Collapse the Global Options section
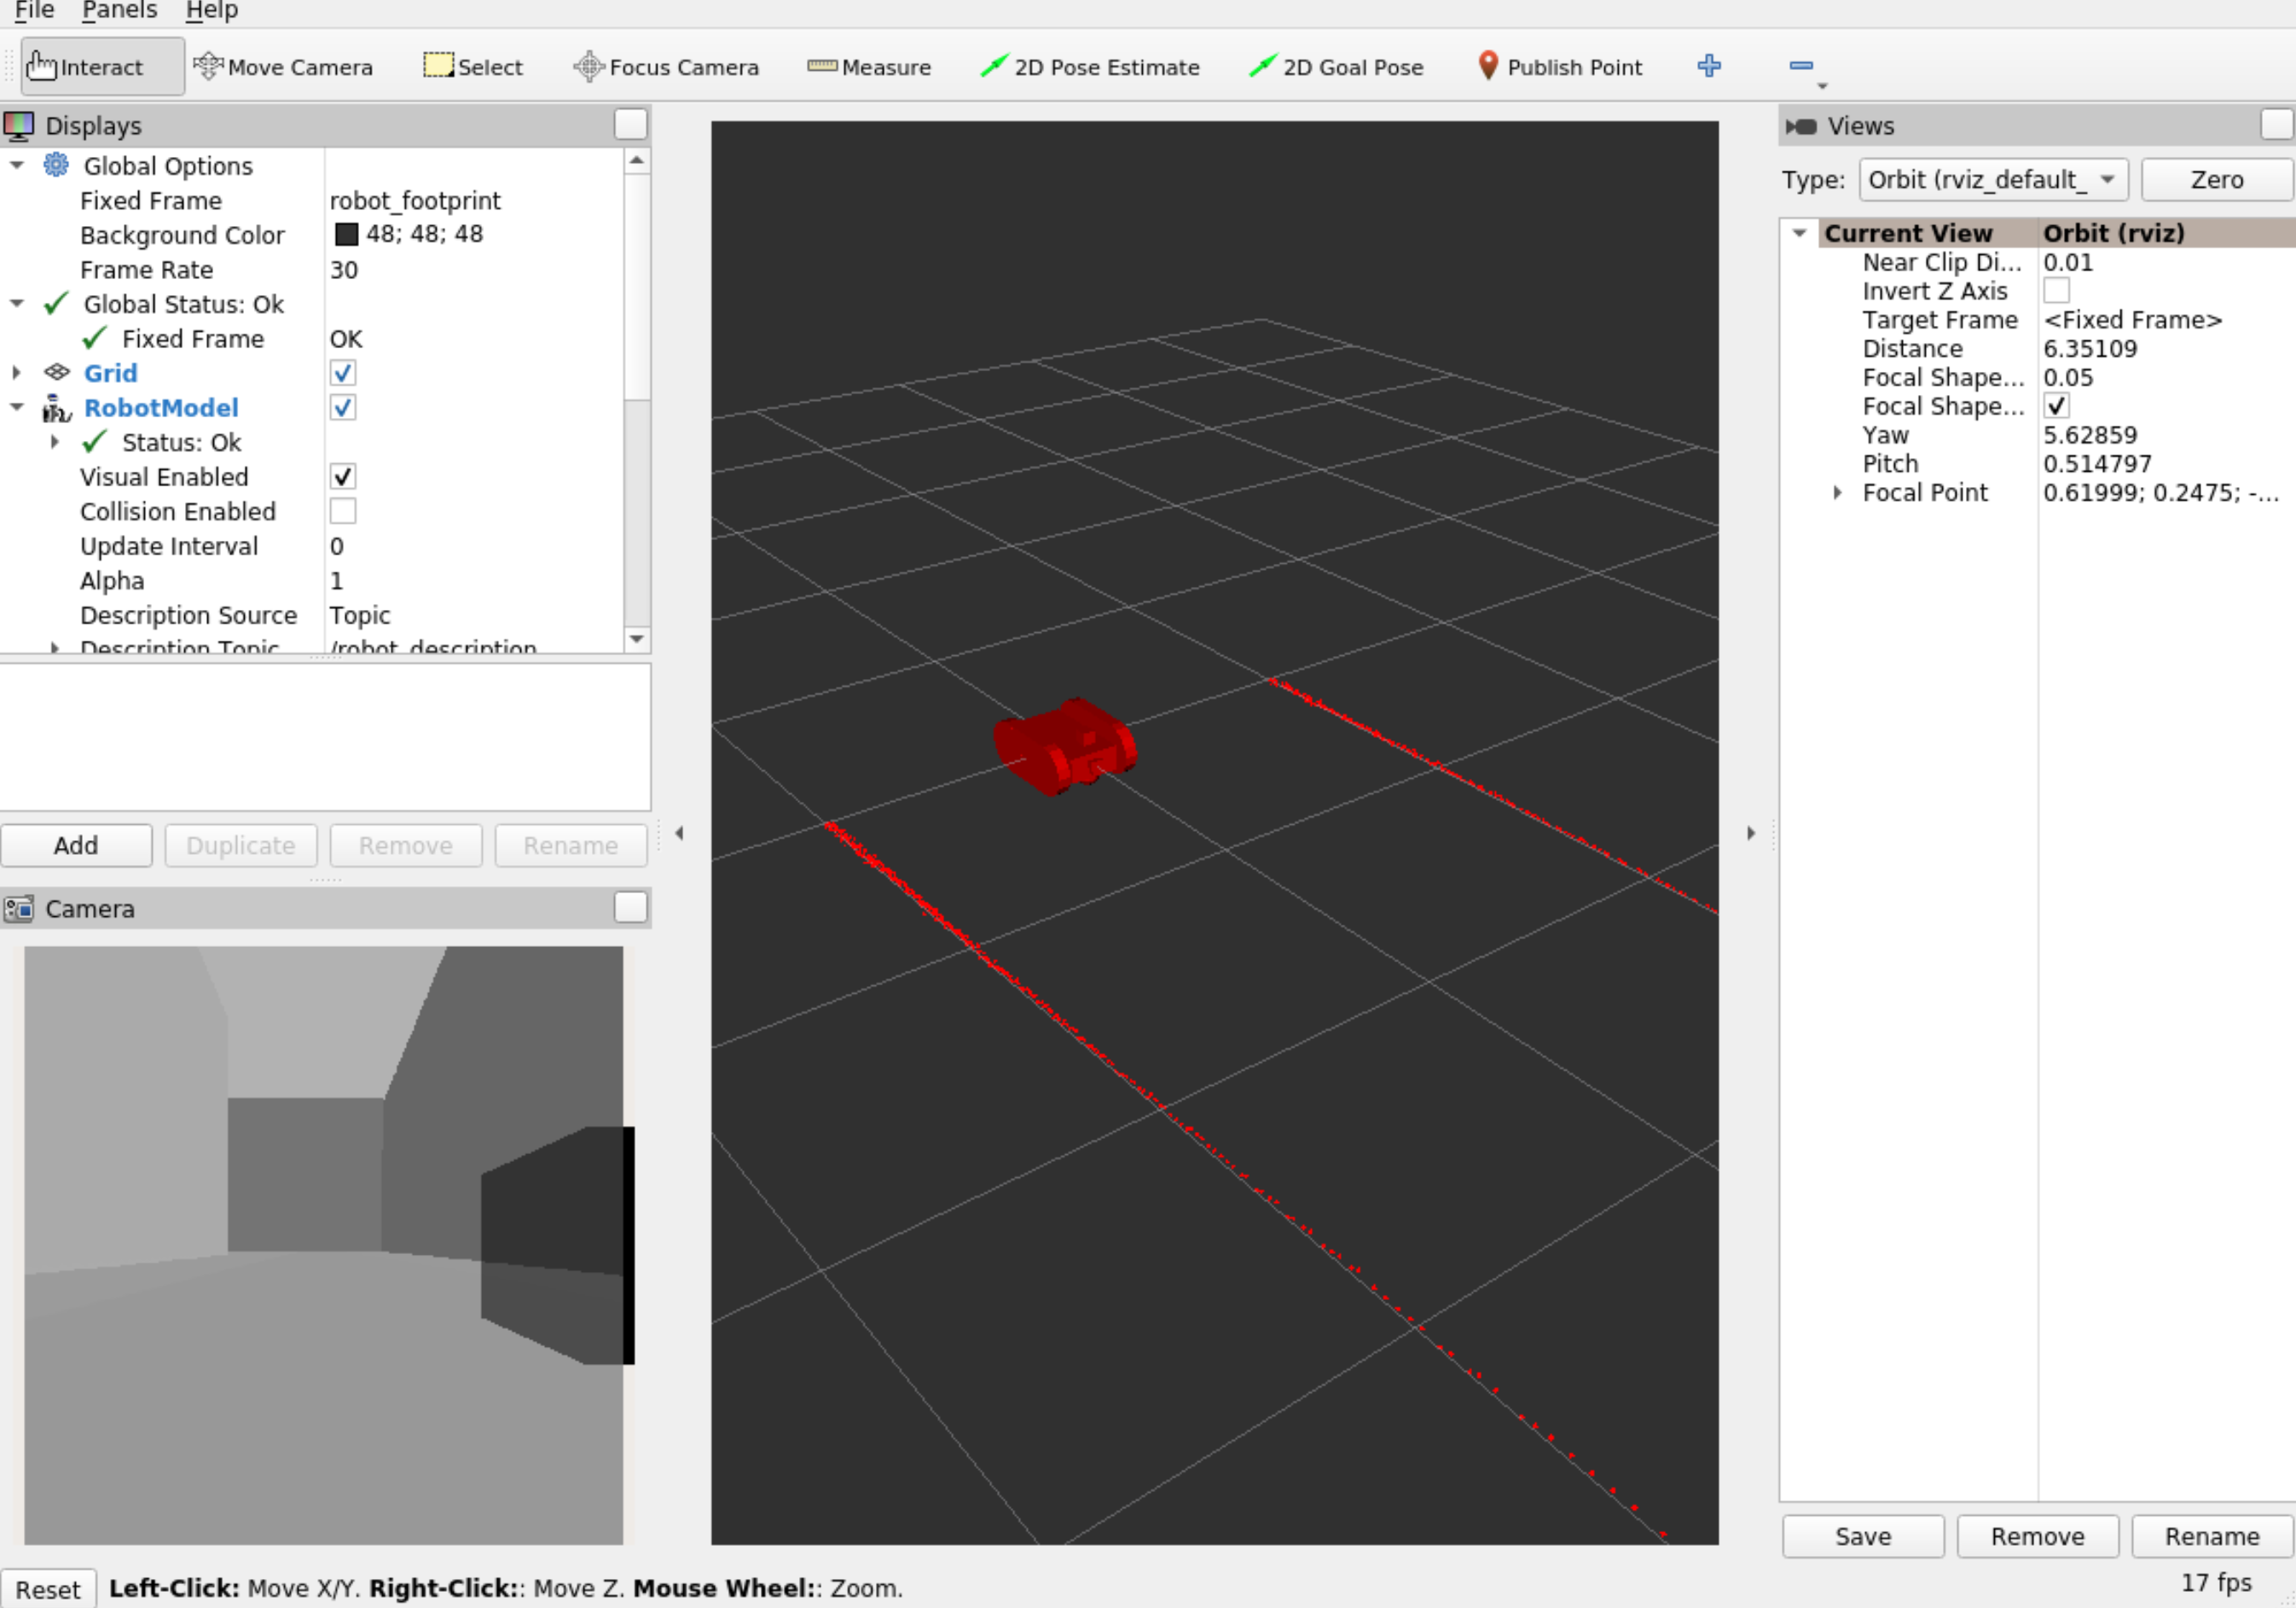The image size is (2296, 1608). pyautogui.click(x=16, y=165)
